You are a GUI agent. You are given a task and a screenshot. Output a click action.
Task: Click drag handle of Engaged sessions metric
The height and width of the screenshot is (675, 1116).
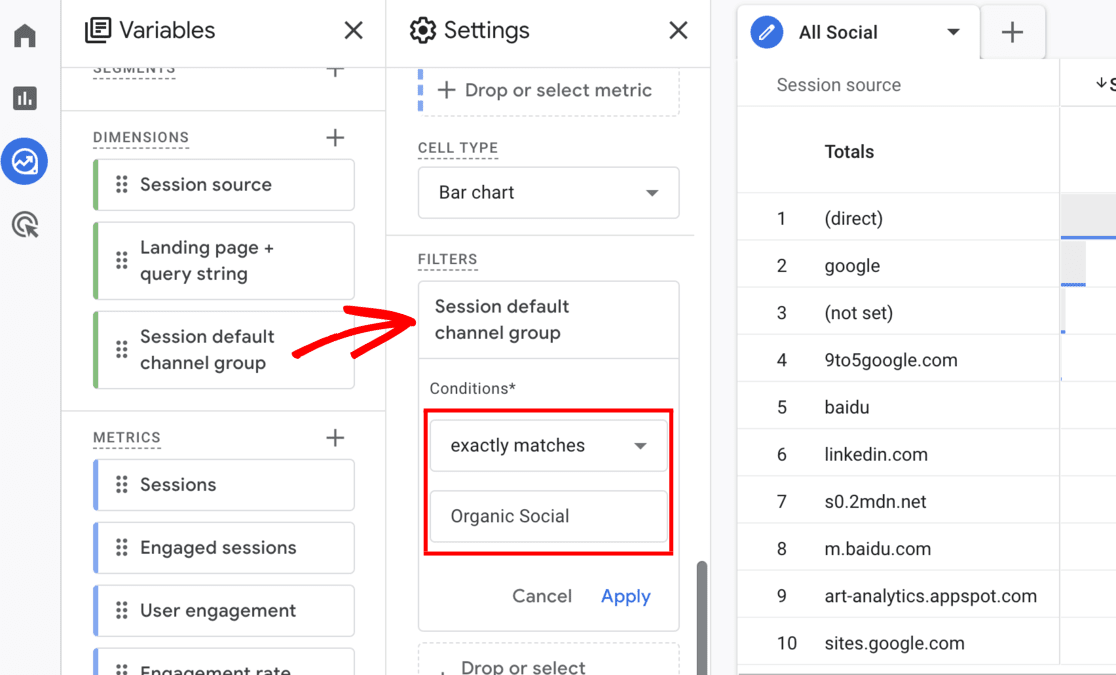122,548
